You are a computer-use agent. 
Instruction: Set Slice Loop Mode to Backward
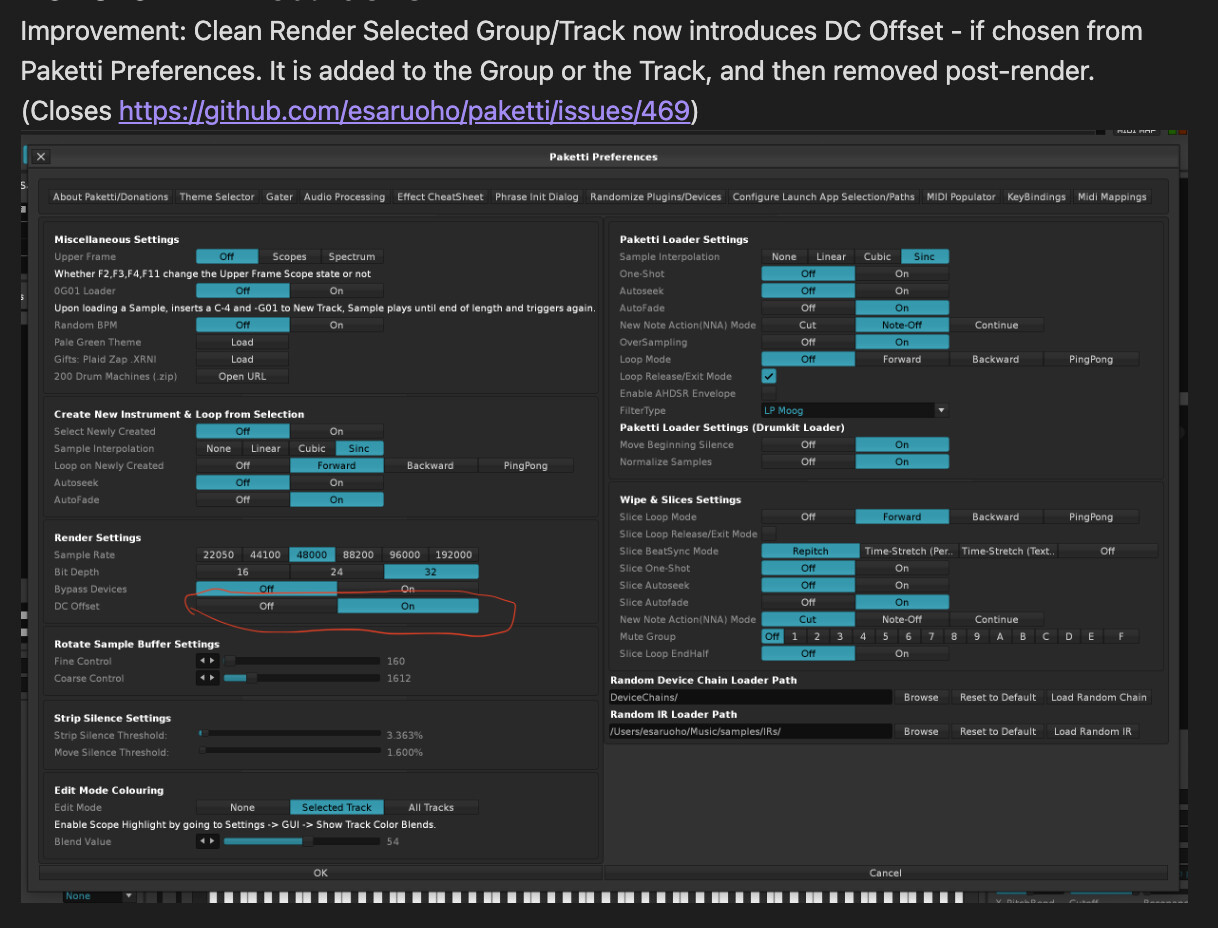point(996,517)
